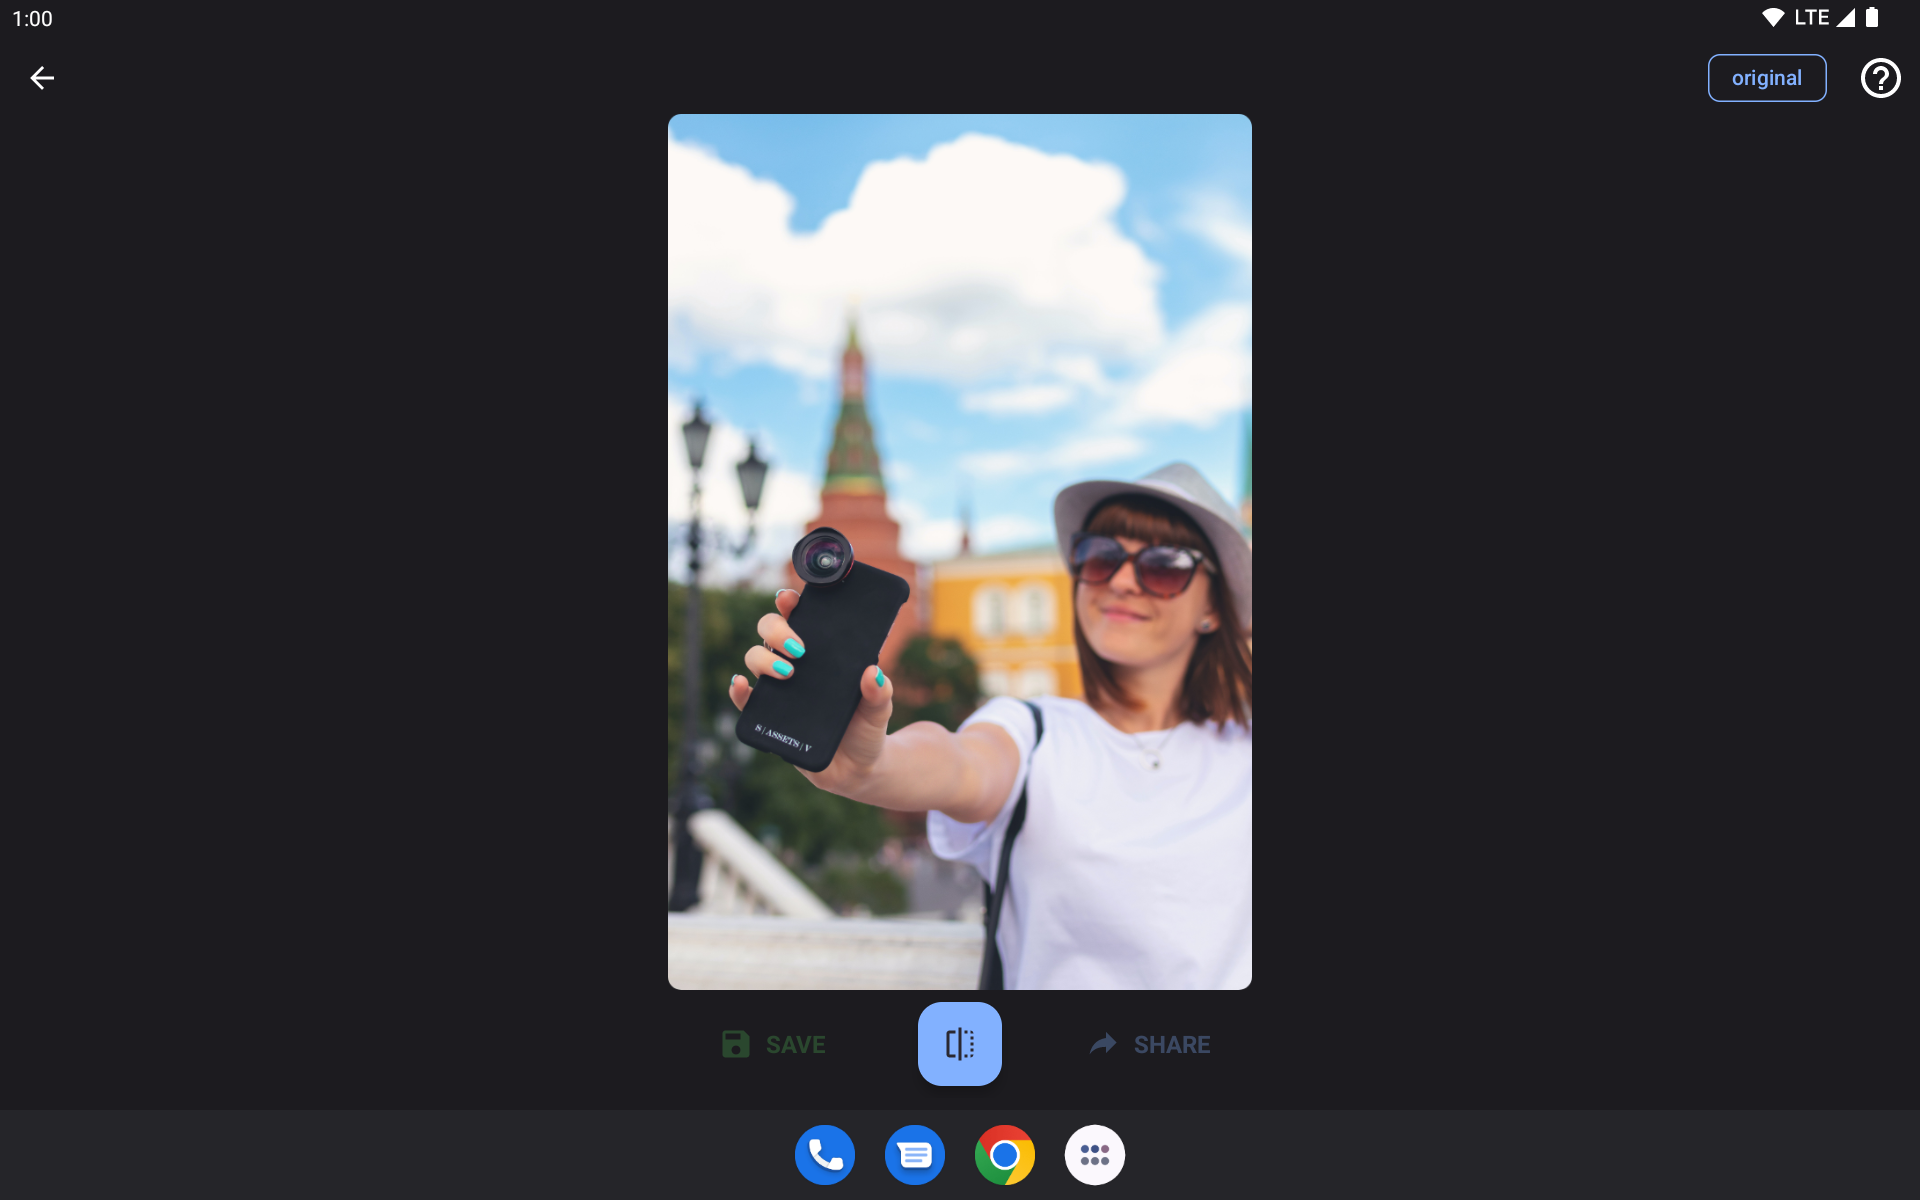Open the help question mark icon
The image size is (1920, 1200).
pyautogui.click(x=1880, y=78)
